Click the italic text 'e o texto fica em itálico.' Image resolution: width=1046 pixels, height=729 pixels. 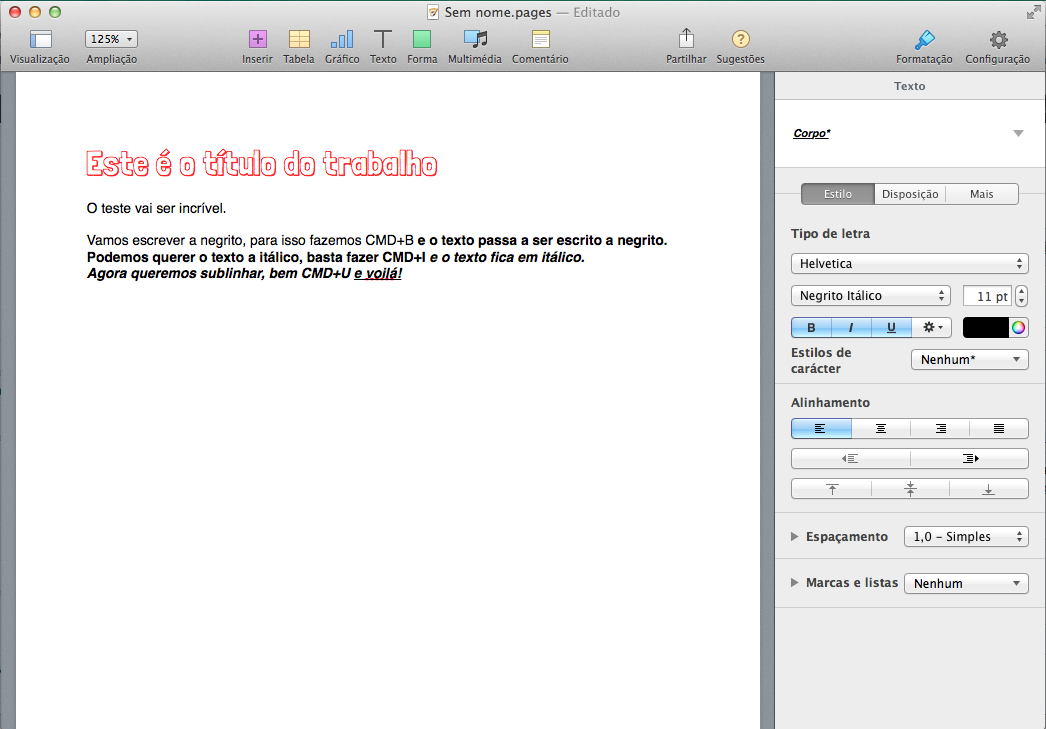[x=507, y=257]
